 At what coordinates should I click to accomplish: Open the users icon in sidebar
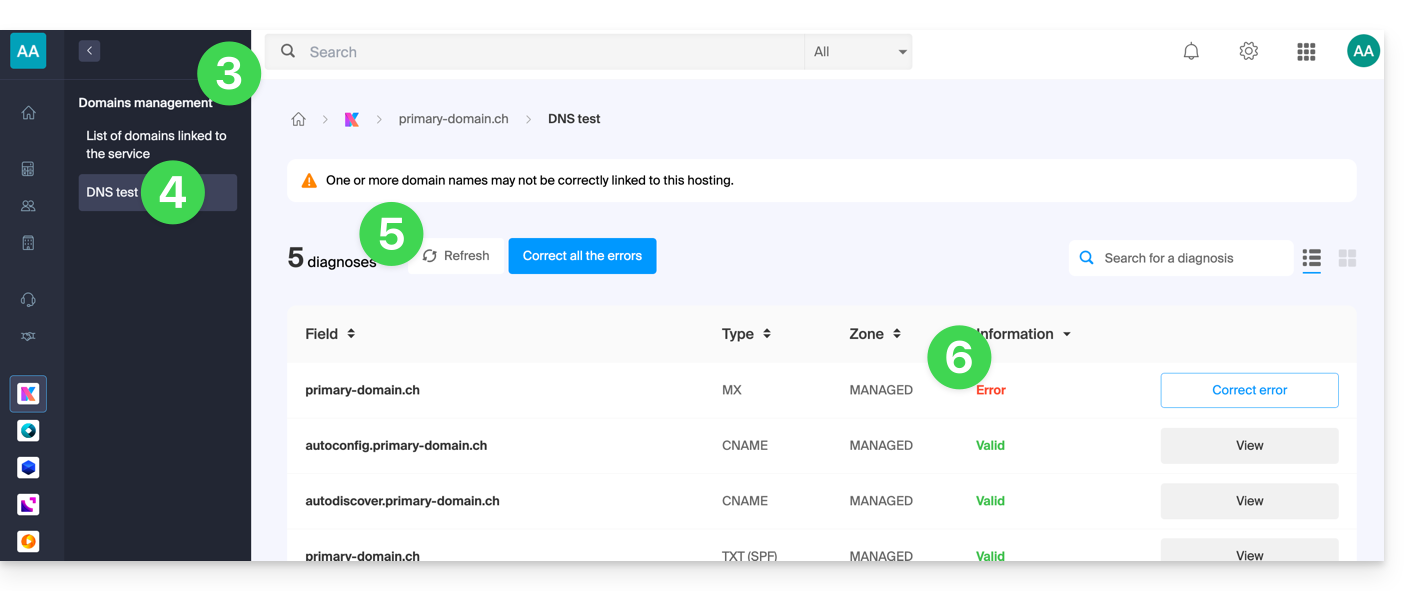pos(28,206)
